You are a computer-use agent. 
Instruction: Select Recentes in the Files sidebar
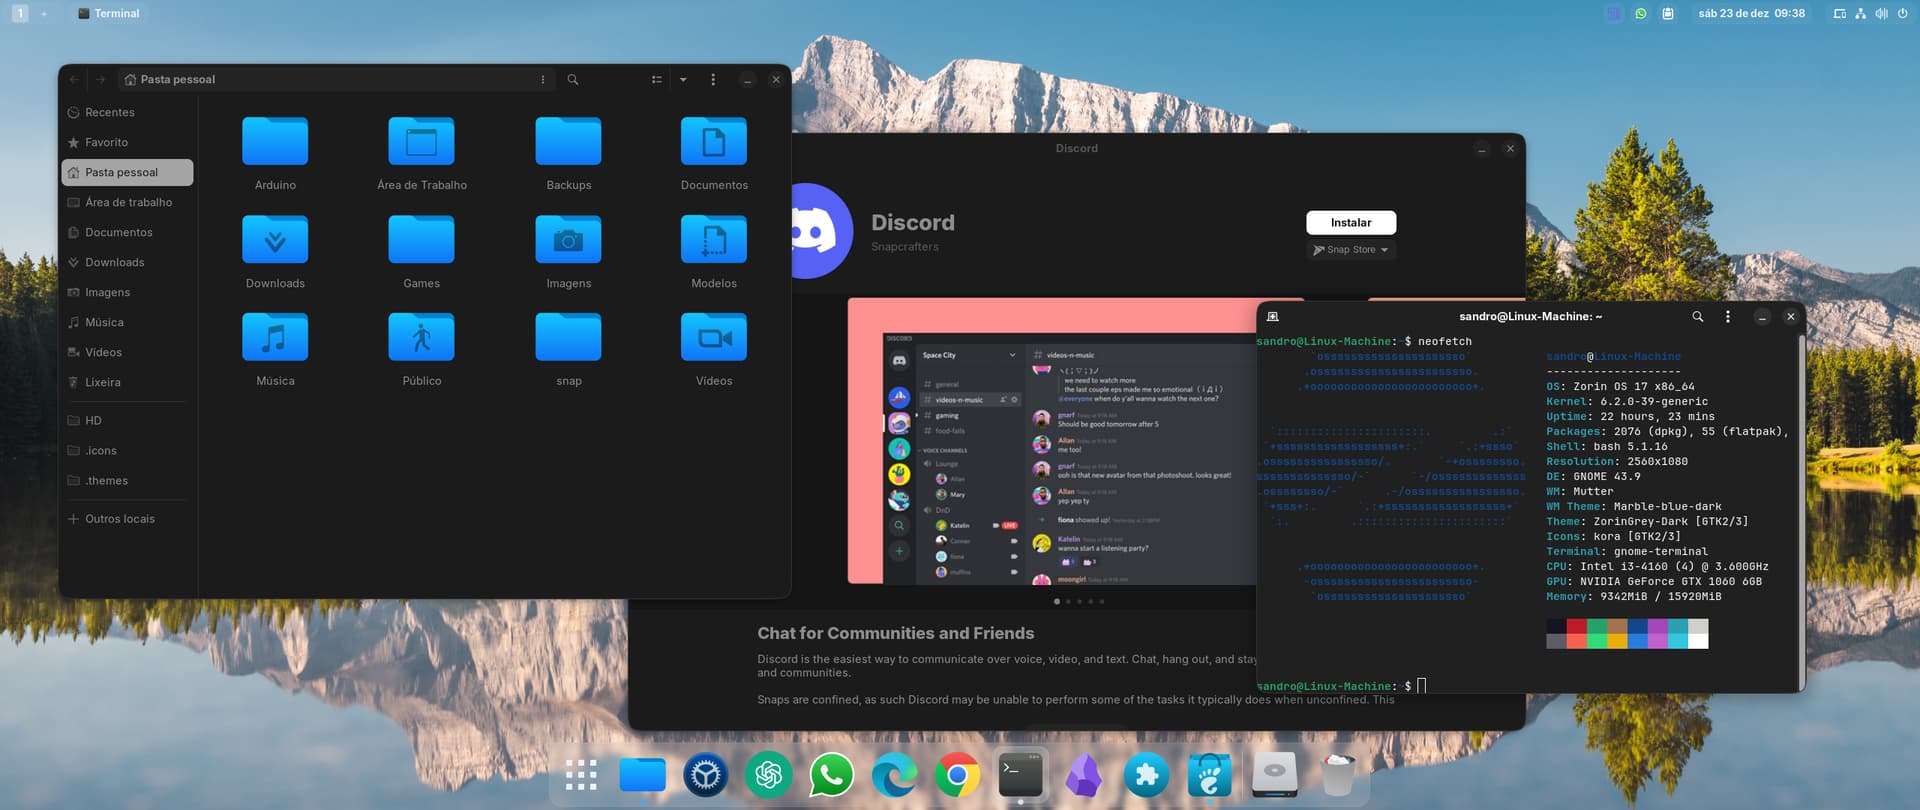(127, 112)
